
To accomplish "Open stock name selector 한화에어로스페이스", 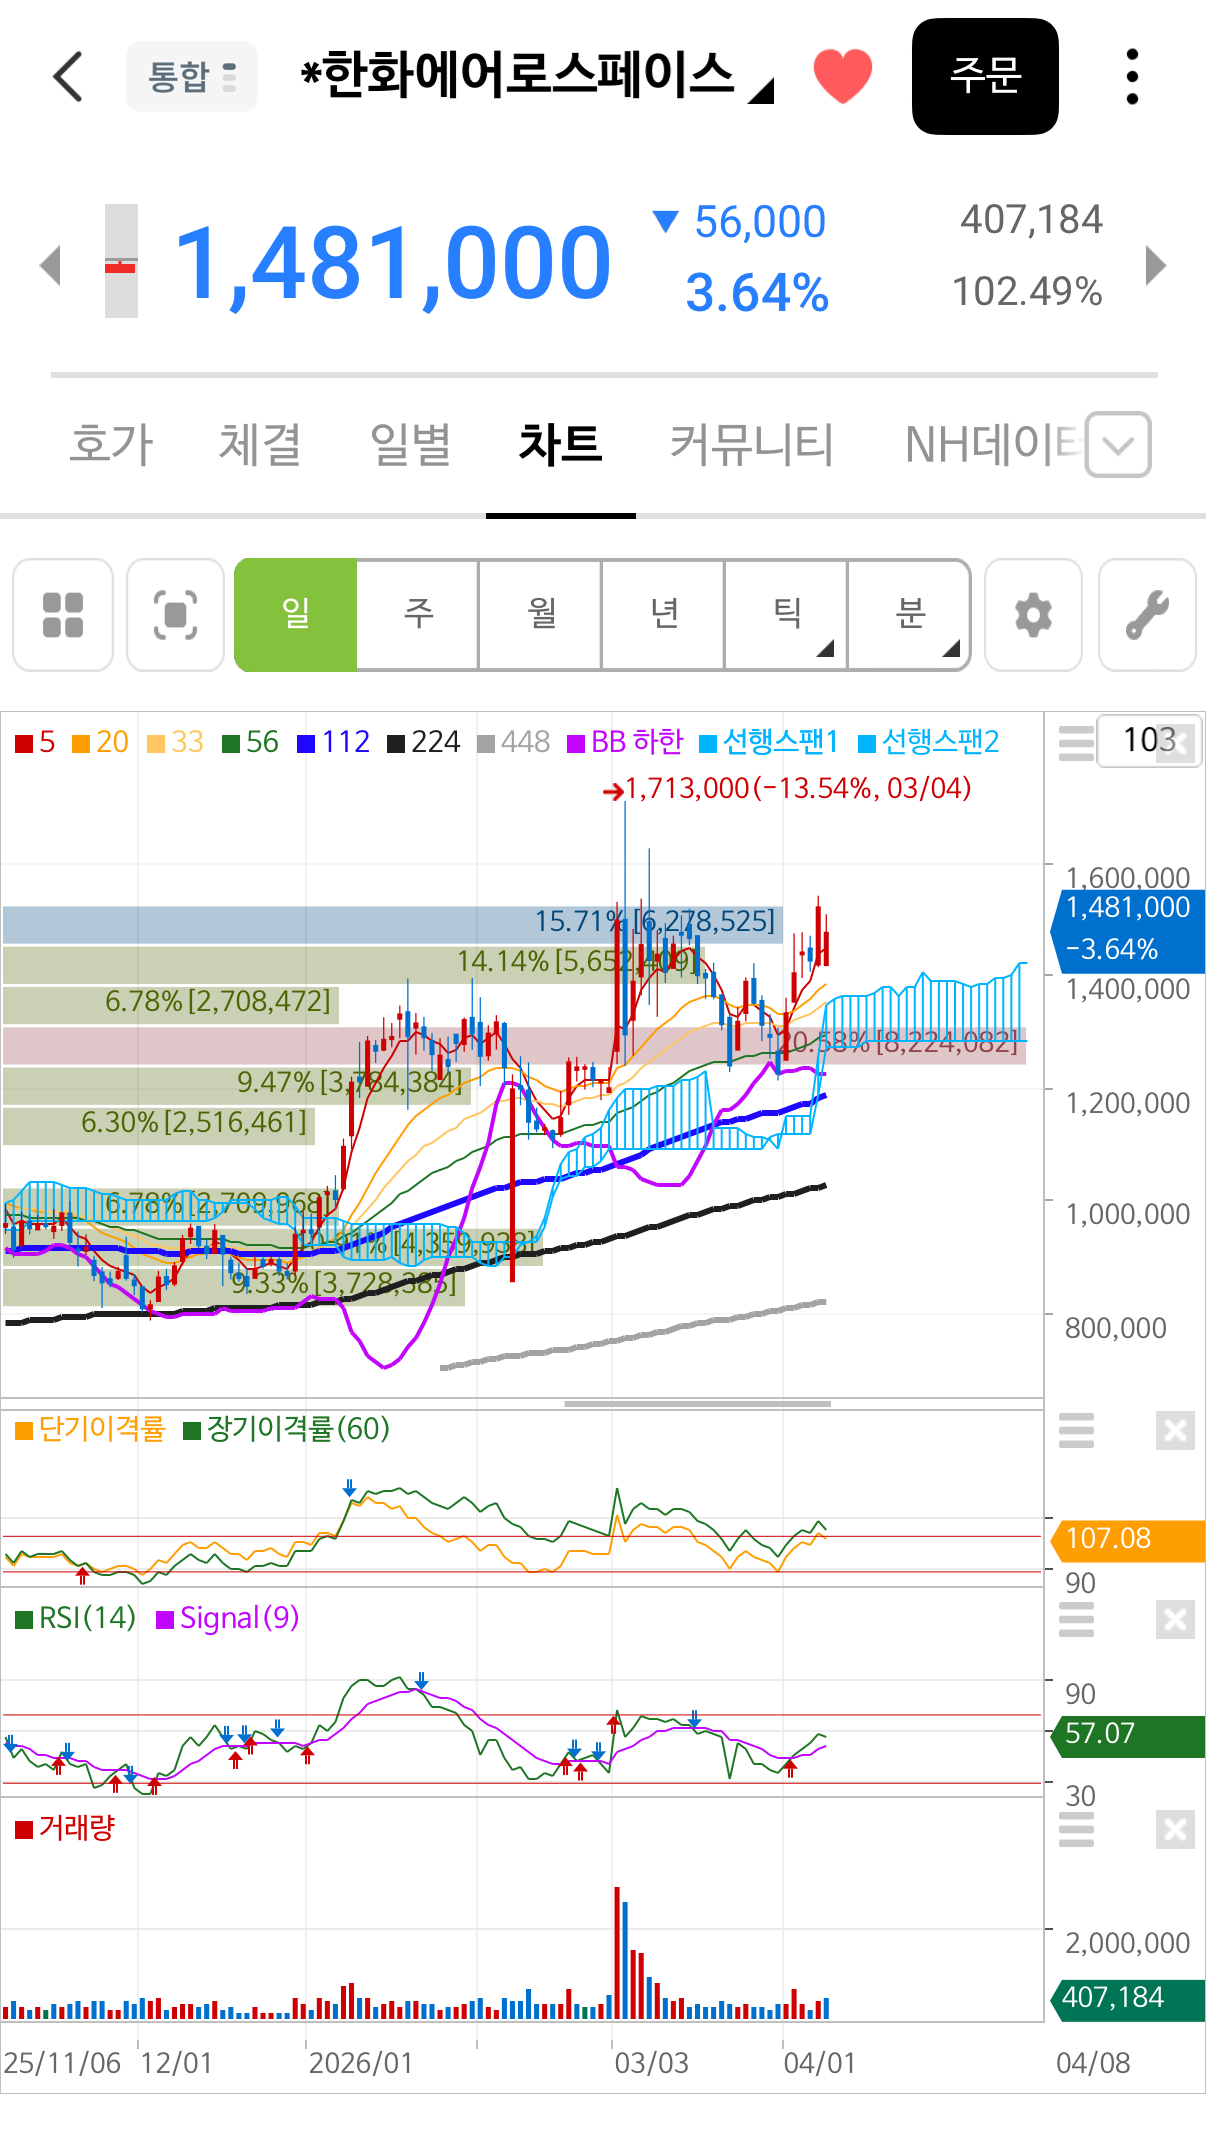I will 538,77.
